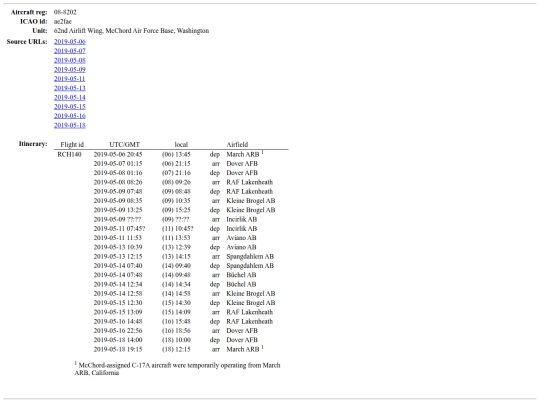
Task: Click UTC time 2019-05-14 07:40
Action: [118, 266]
